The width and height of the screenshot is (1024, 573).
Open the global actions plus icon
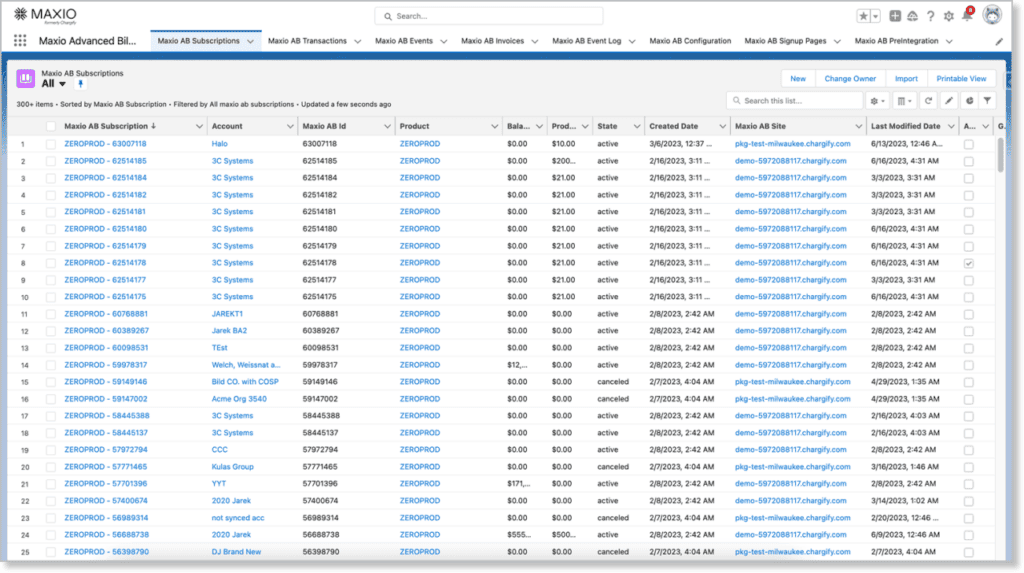895,16
